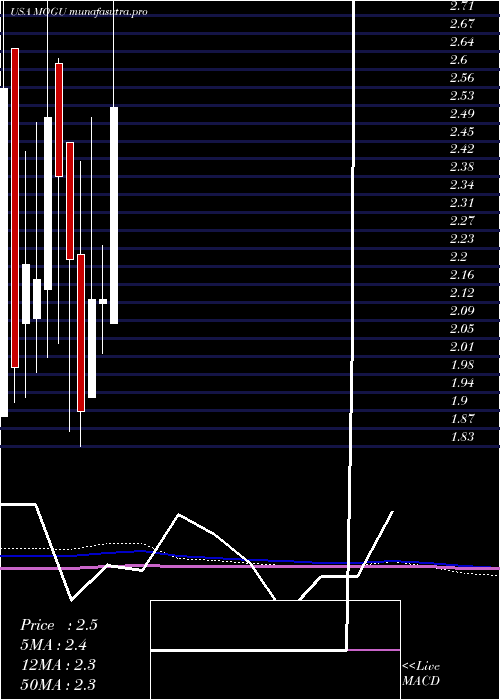Select the tallest red candlestick body

pos(15,208)
